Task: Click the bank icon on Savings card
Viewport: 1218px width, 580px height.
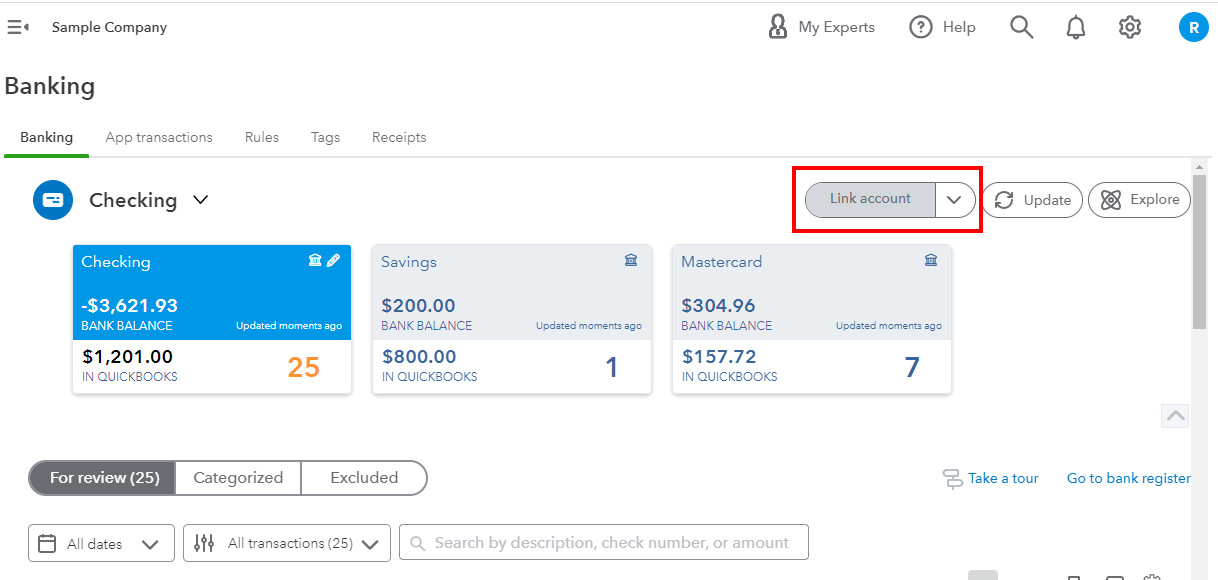Action: pos(631,260)
